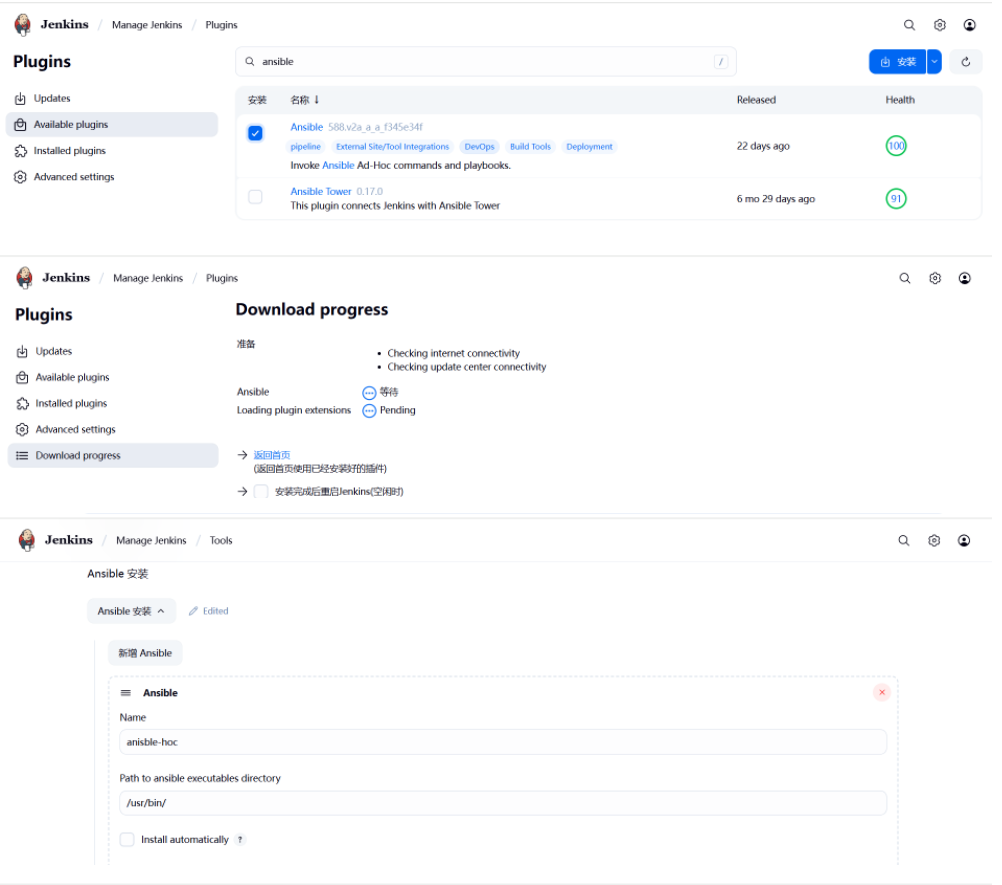Screen dimensions: 1002x885
Task: Click pencil Edited icon near Ansible 安装
Action: coord(193,611)
